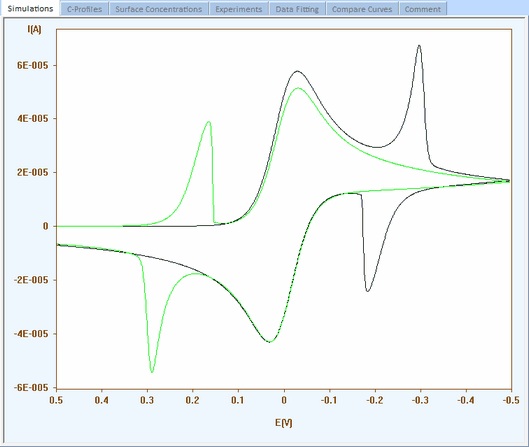This screenshot has height=447, width=529.
Task: Click the 0 tick on the y-axis
Action: pyautogui.click(x=46, y=226)
